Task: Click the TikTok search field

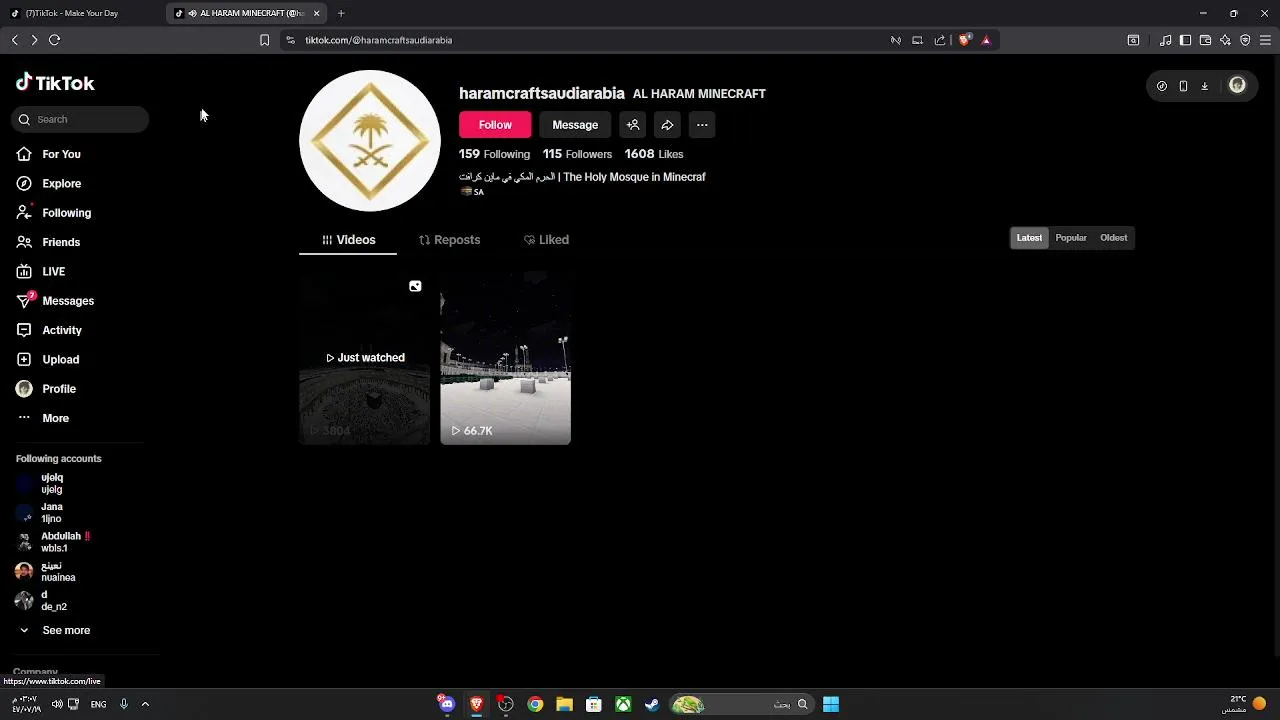Action: point(80,119)
